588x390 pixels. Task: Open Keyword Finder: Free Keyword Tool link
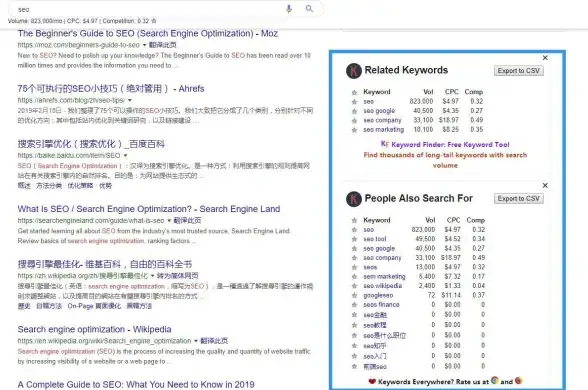[450, 145]
